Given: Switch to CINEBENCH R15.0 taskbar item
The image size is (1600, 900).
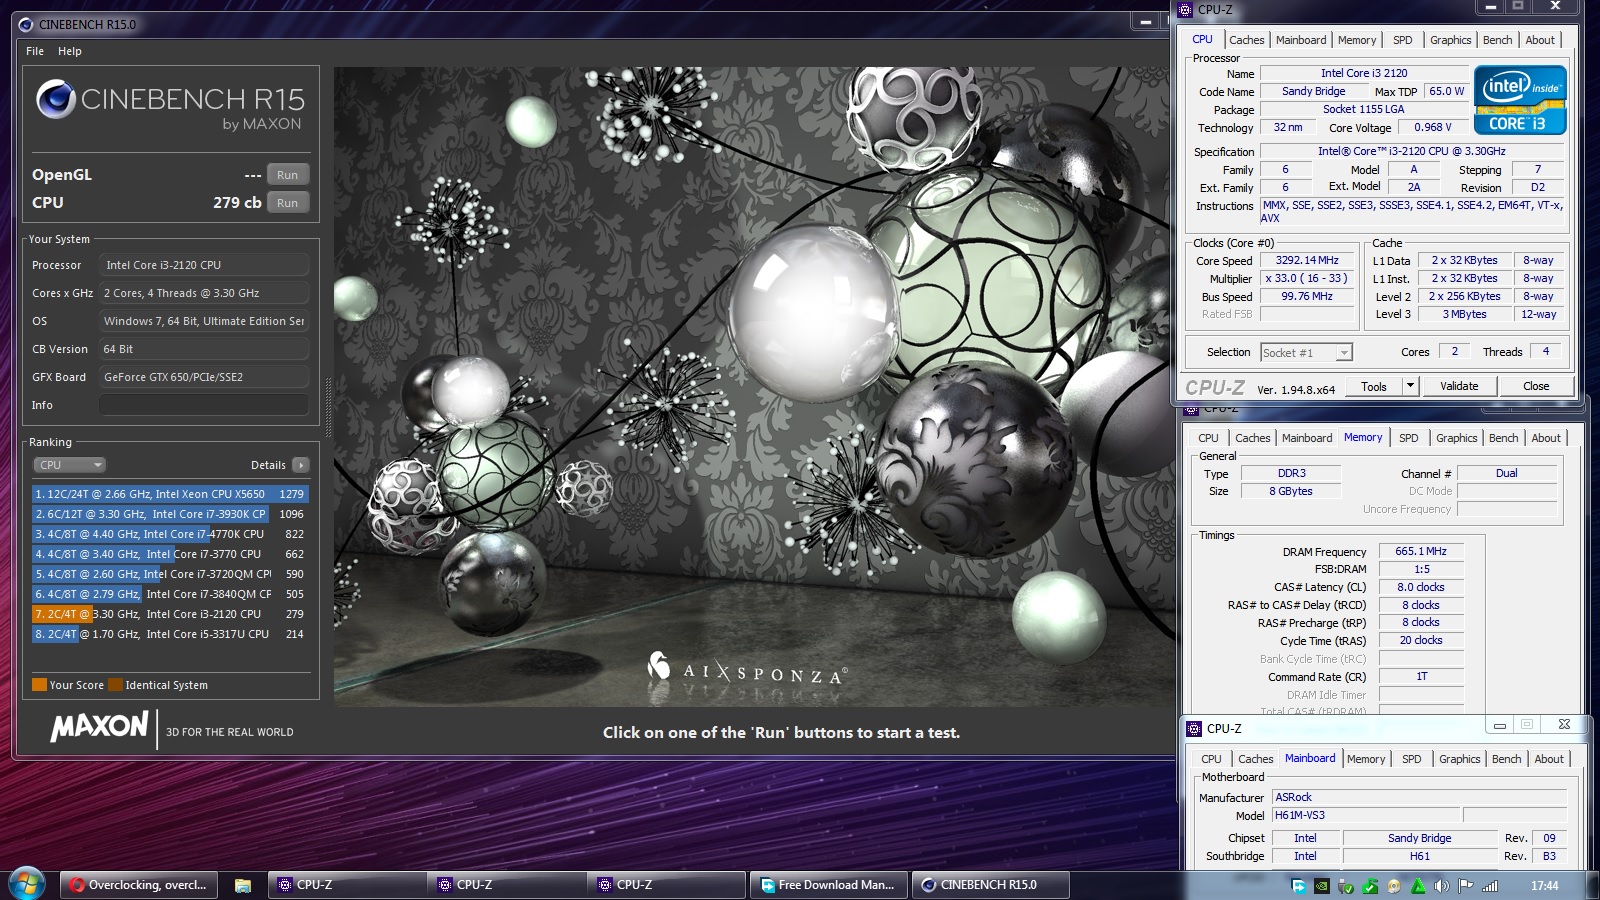Looking at the screenshot, I should (x=990, y=885).
